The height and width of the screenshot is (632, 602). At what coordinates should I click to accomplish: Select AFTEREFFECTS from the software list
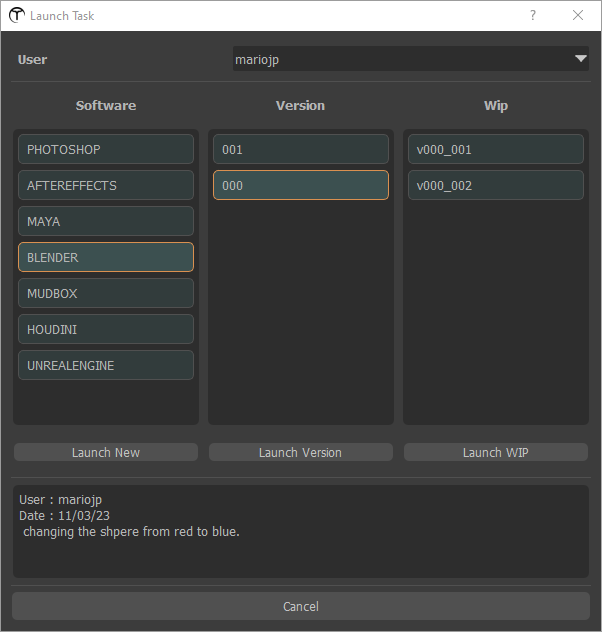coord(106,185)
